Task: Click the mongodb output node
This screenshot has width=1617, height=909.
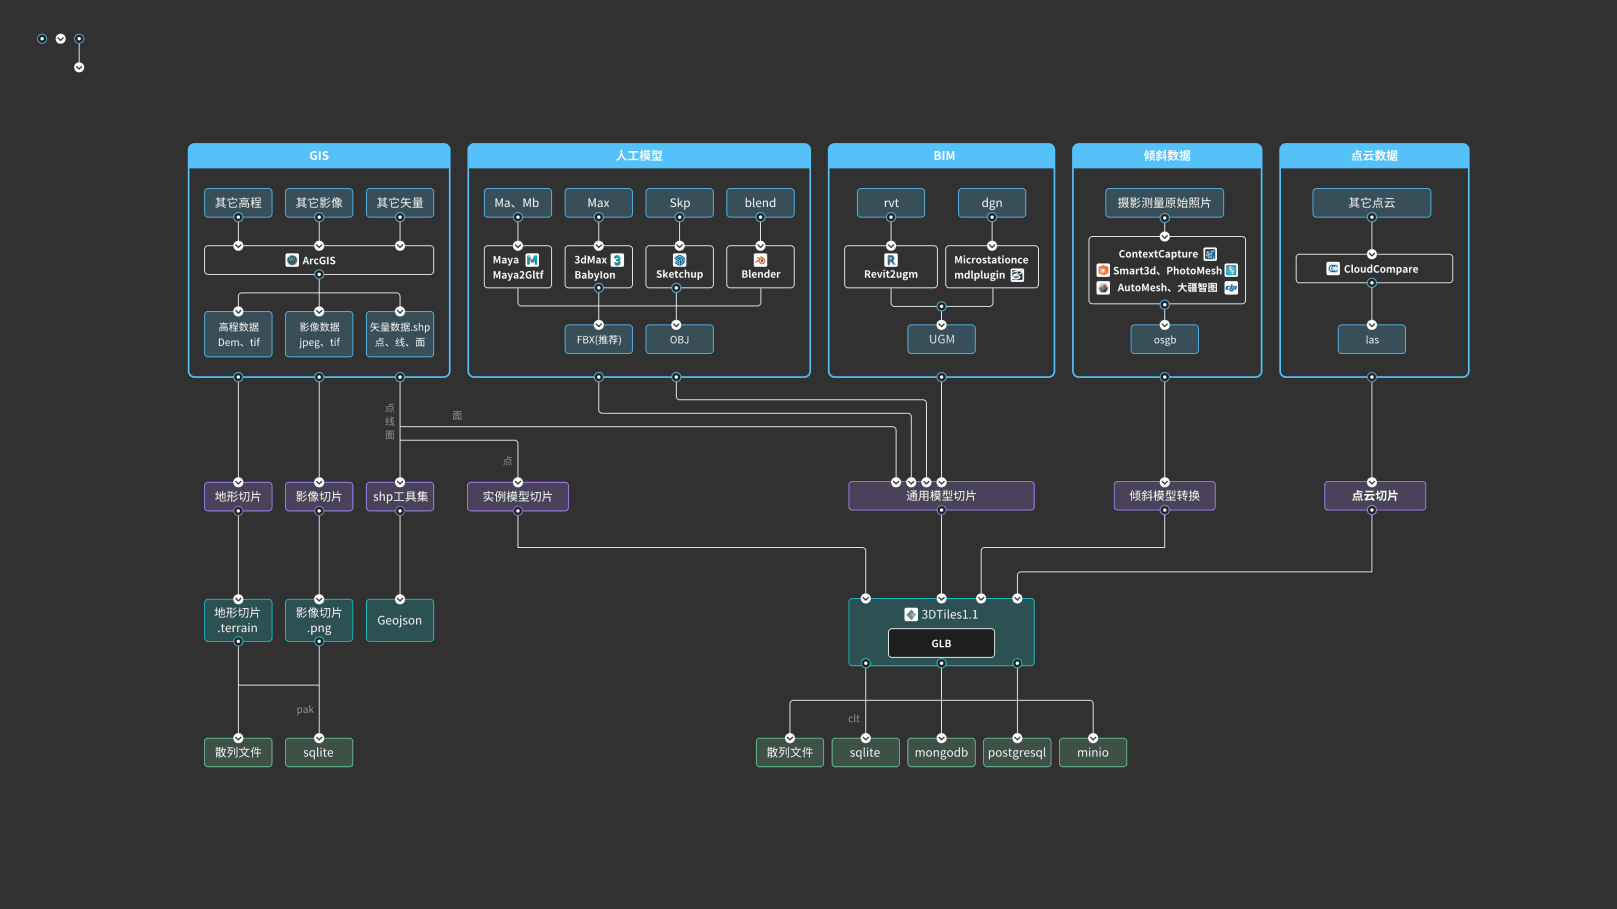Action: click(941, 753)
